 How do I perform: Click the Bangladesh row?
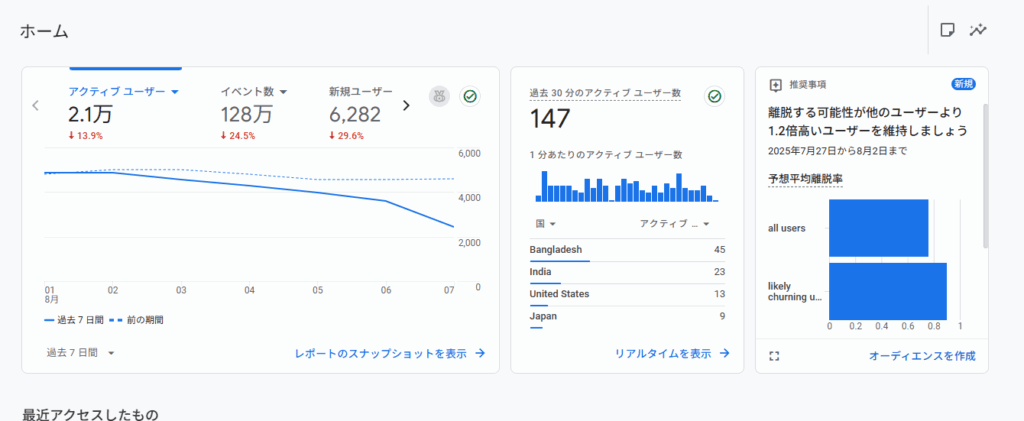click(628, 251)
